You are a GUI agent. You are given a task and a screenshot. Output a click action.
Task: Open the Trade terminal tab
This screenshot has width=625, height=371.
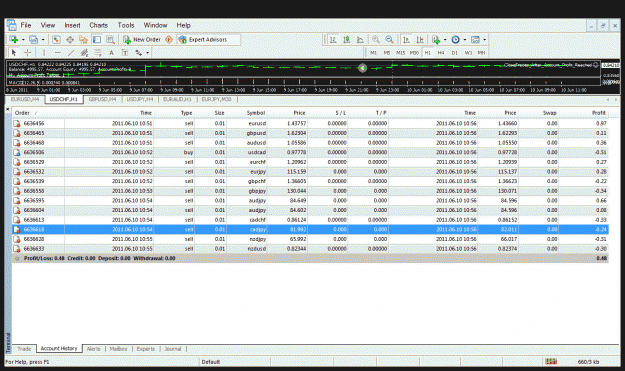(x=24, y=349)
